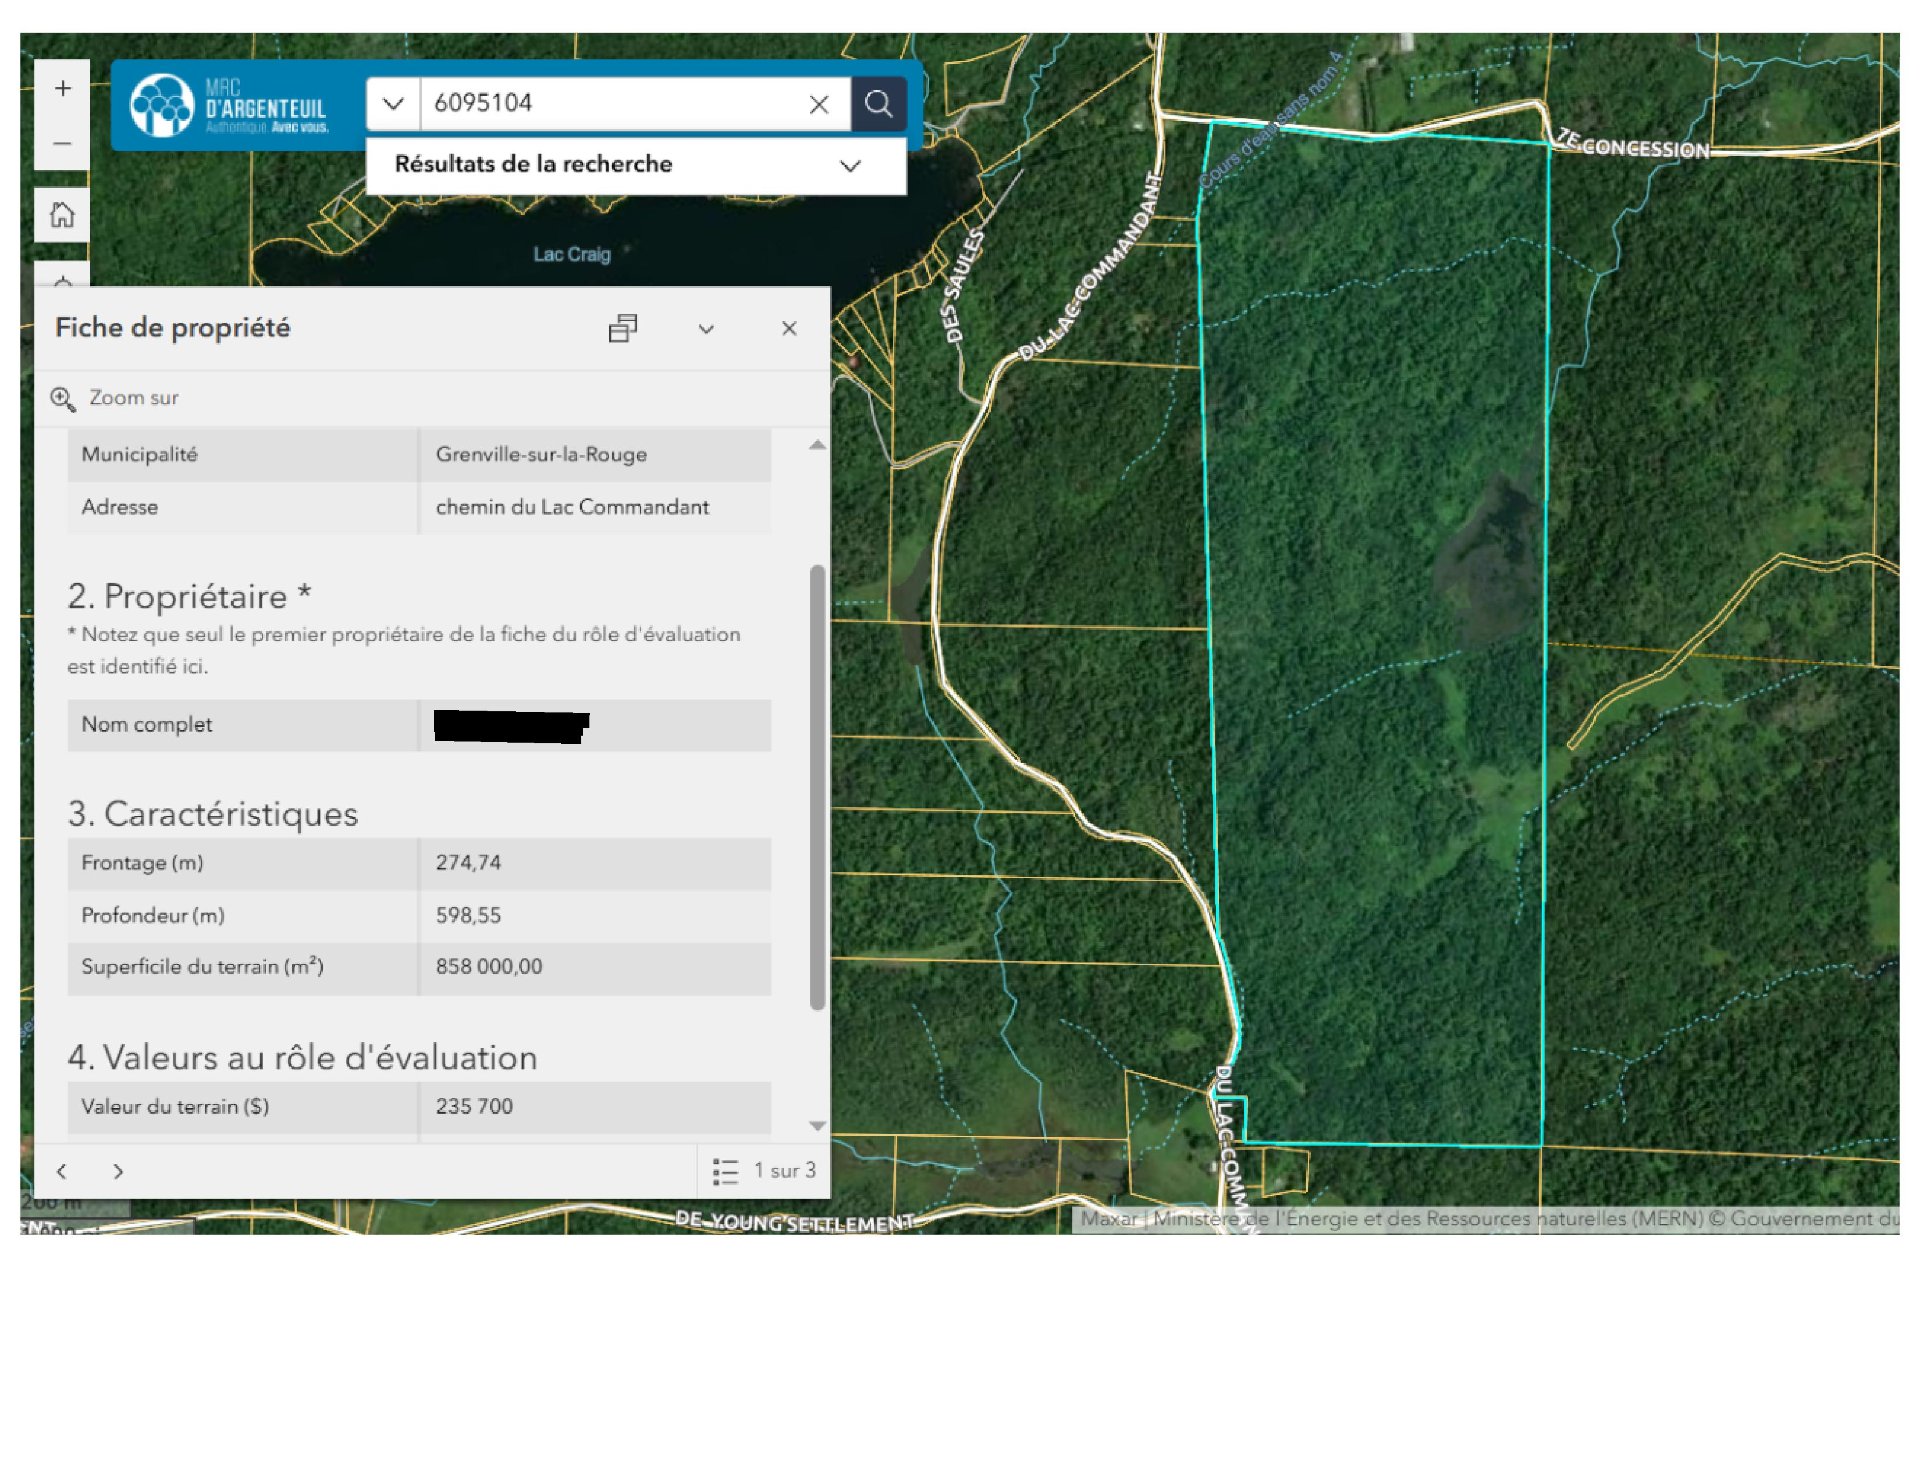Collapse the property panel with chevron

pos(706,329)
